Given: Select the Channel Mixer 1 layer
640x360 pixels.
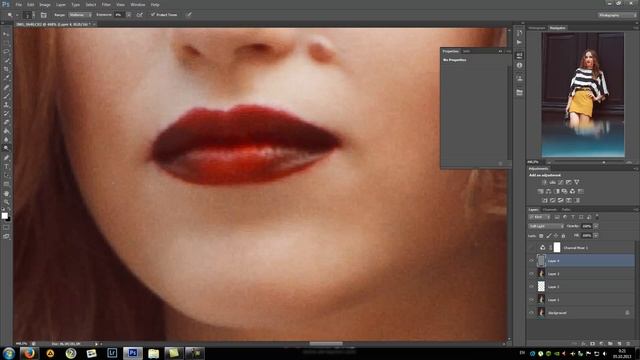Looking at the screenshot, I should [581, 248].
